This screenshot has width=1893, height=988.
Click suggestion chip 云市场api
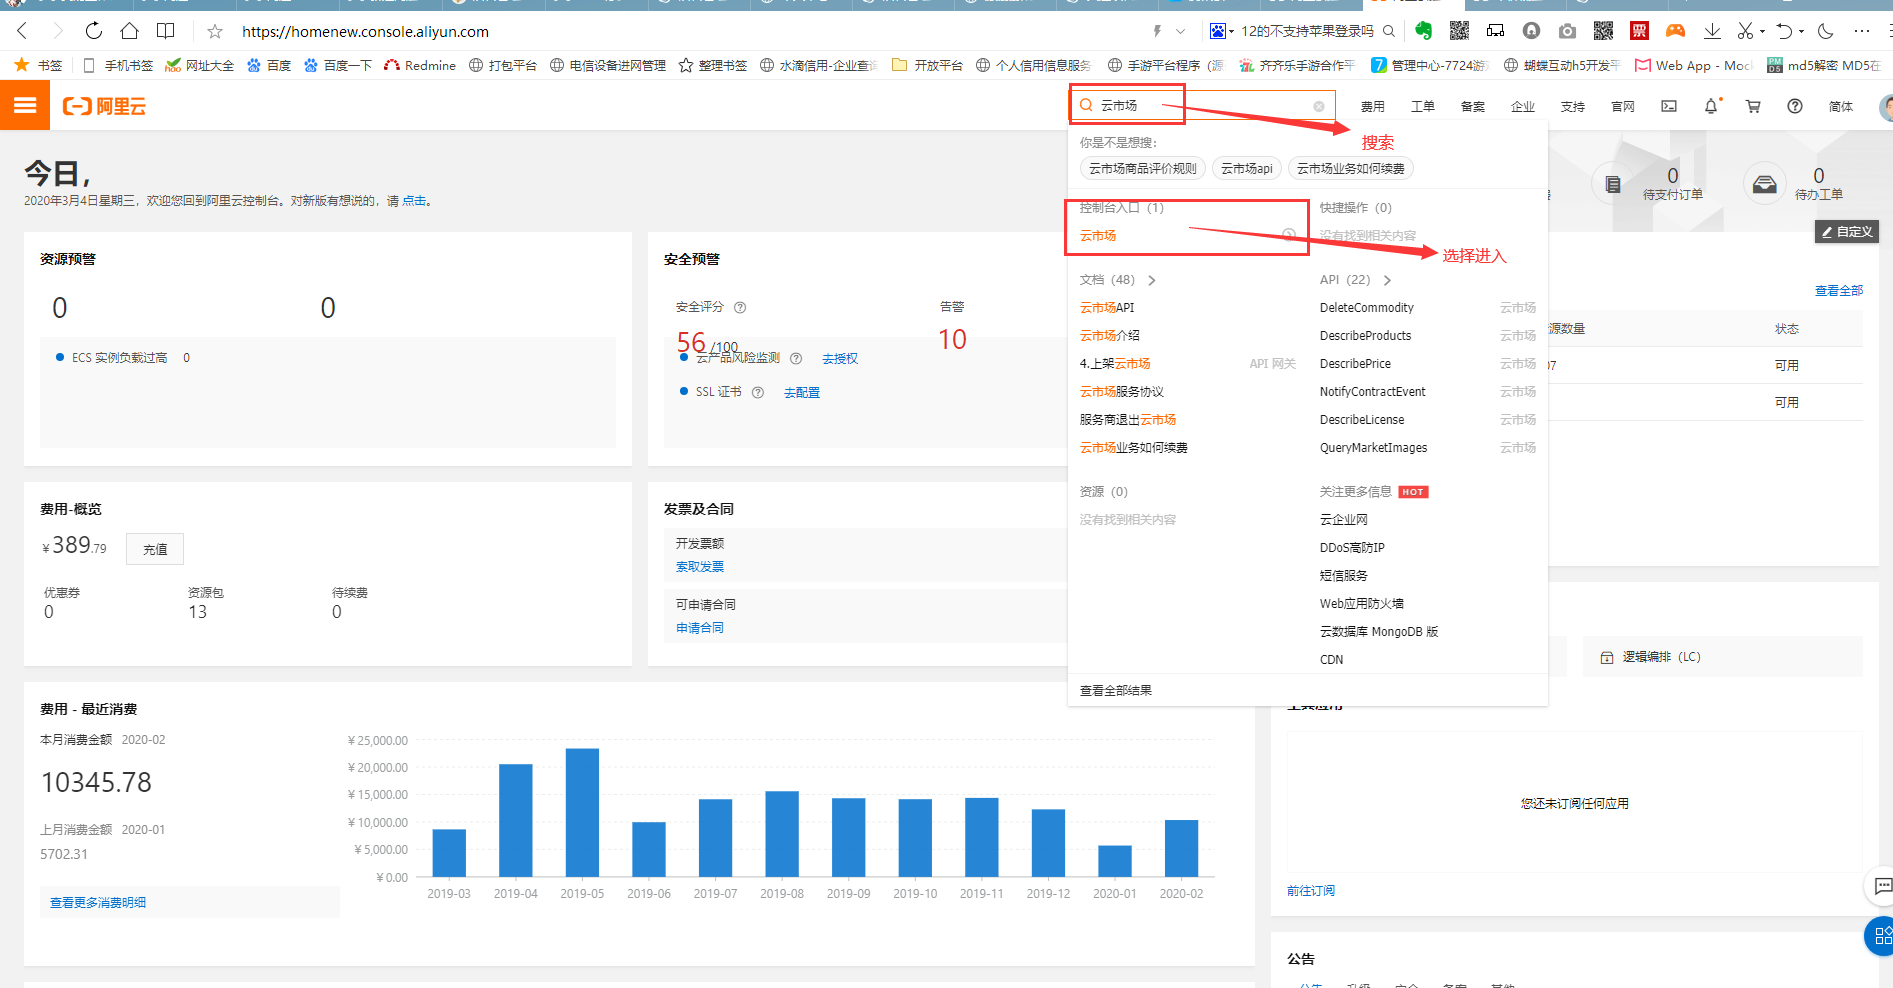1247,169
